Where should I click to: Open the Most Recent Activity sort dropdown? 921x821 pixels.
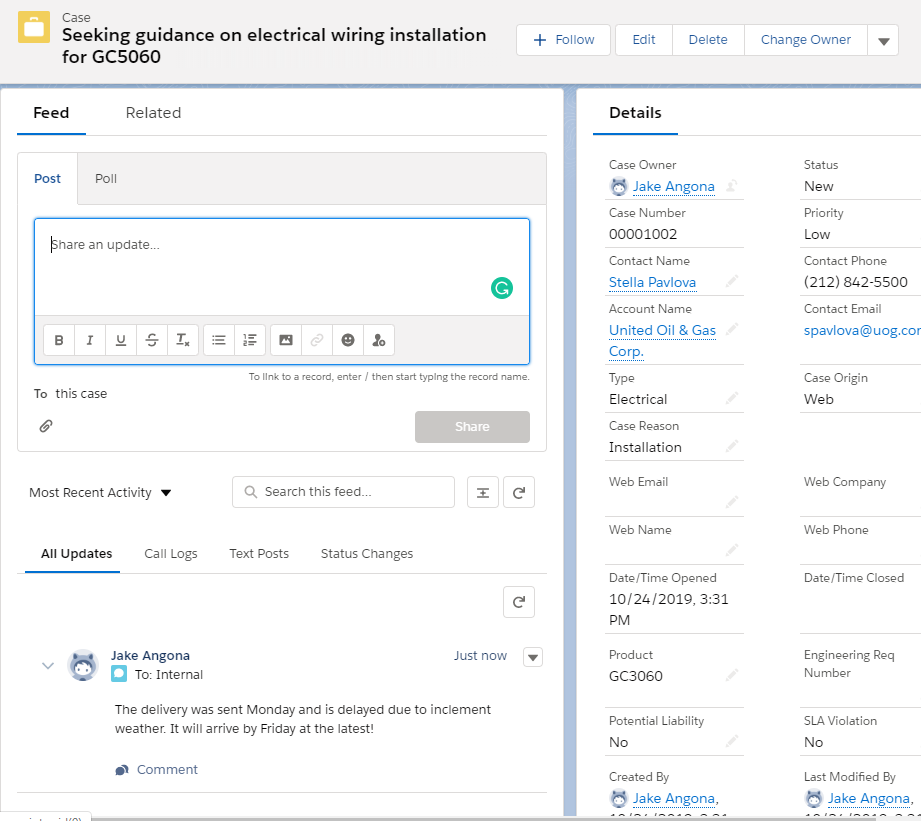[x=100, y=493]
